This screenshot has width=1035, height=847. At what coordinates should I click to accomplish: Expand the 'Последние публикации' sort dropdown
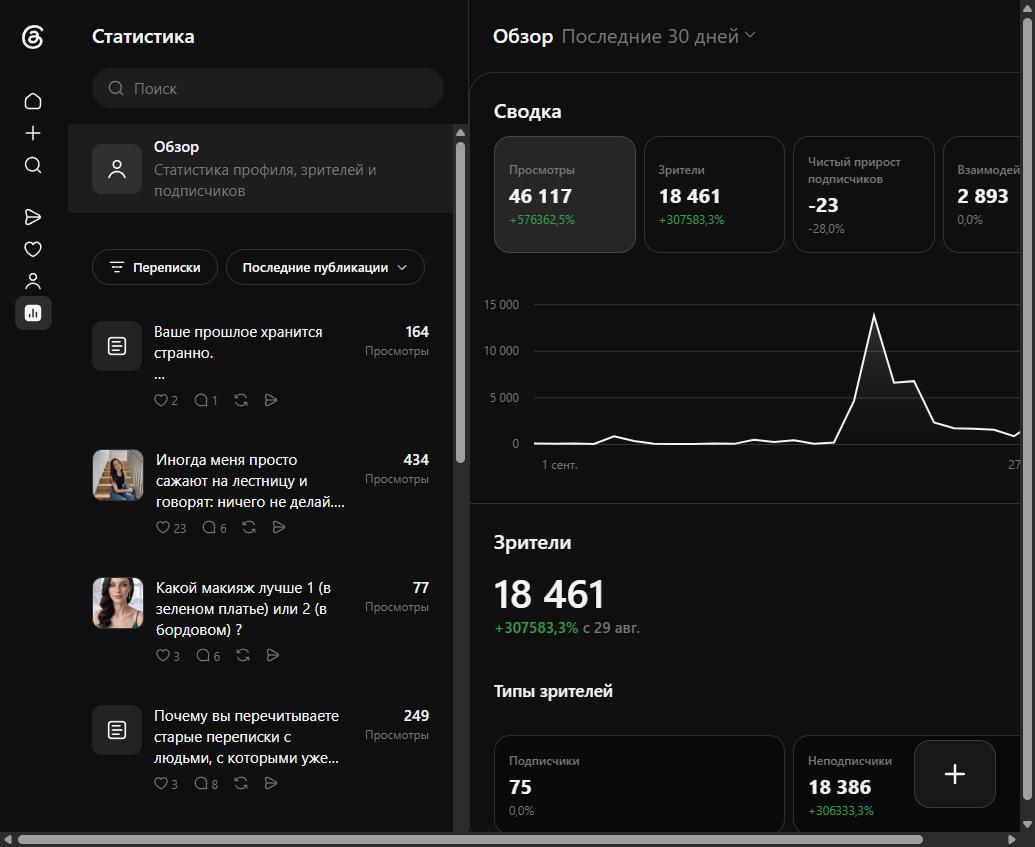[325, 267]
